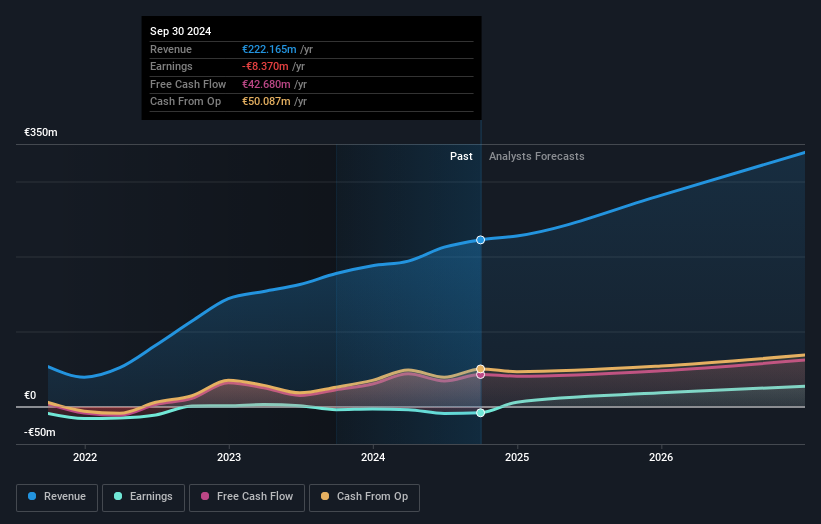
Task: Click the Earnings row label in tooltip
Action: click(171, 66)
